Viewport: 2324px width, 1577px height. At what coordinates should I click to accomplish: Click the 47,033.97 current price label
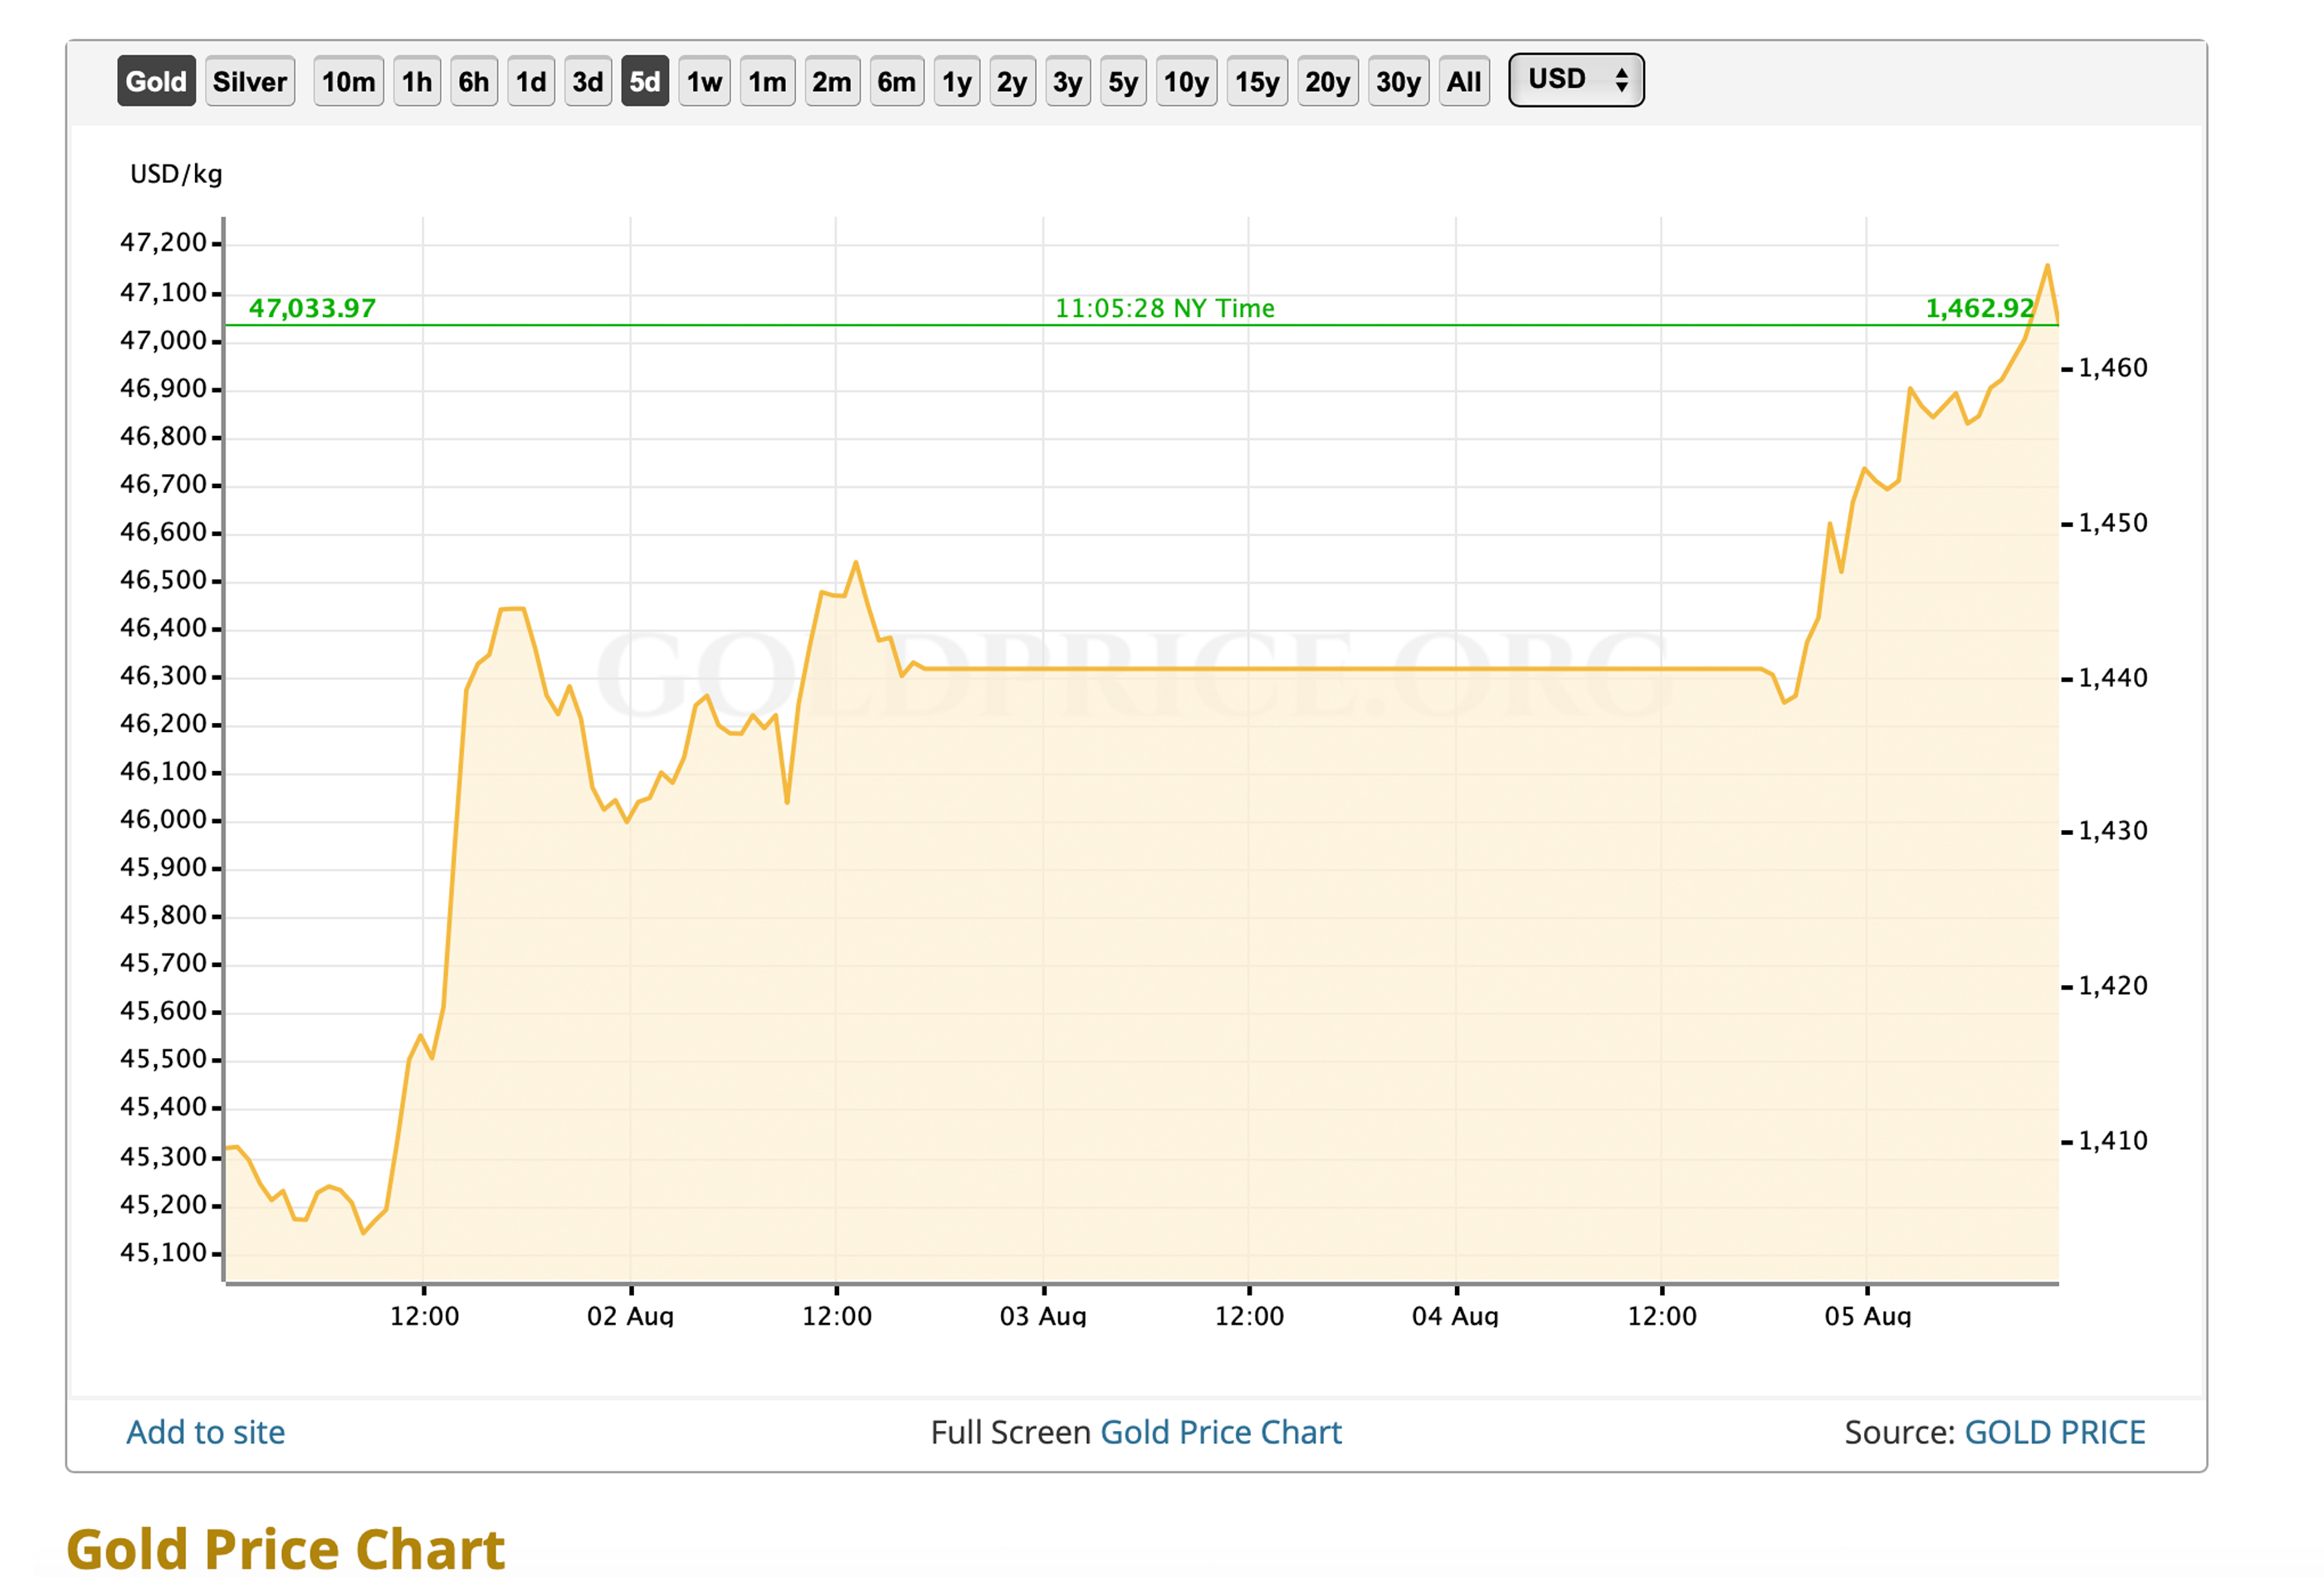312,308
